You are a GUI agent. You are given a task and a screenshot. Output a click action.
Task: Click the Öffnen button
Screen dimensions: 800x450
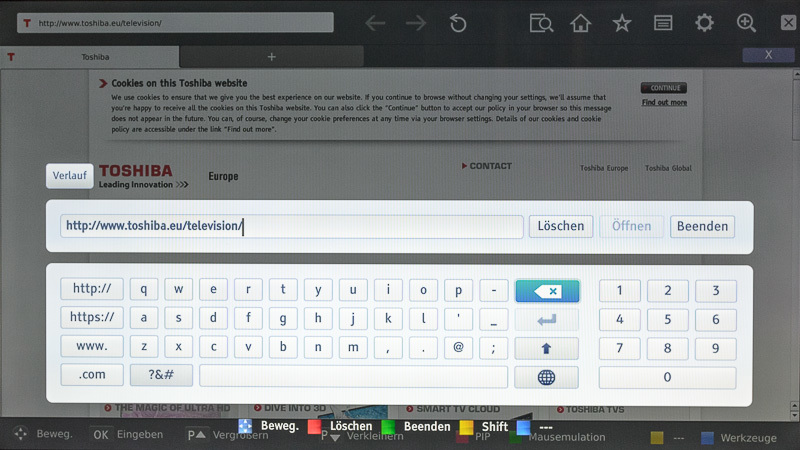coord(632,226)
